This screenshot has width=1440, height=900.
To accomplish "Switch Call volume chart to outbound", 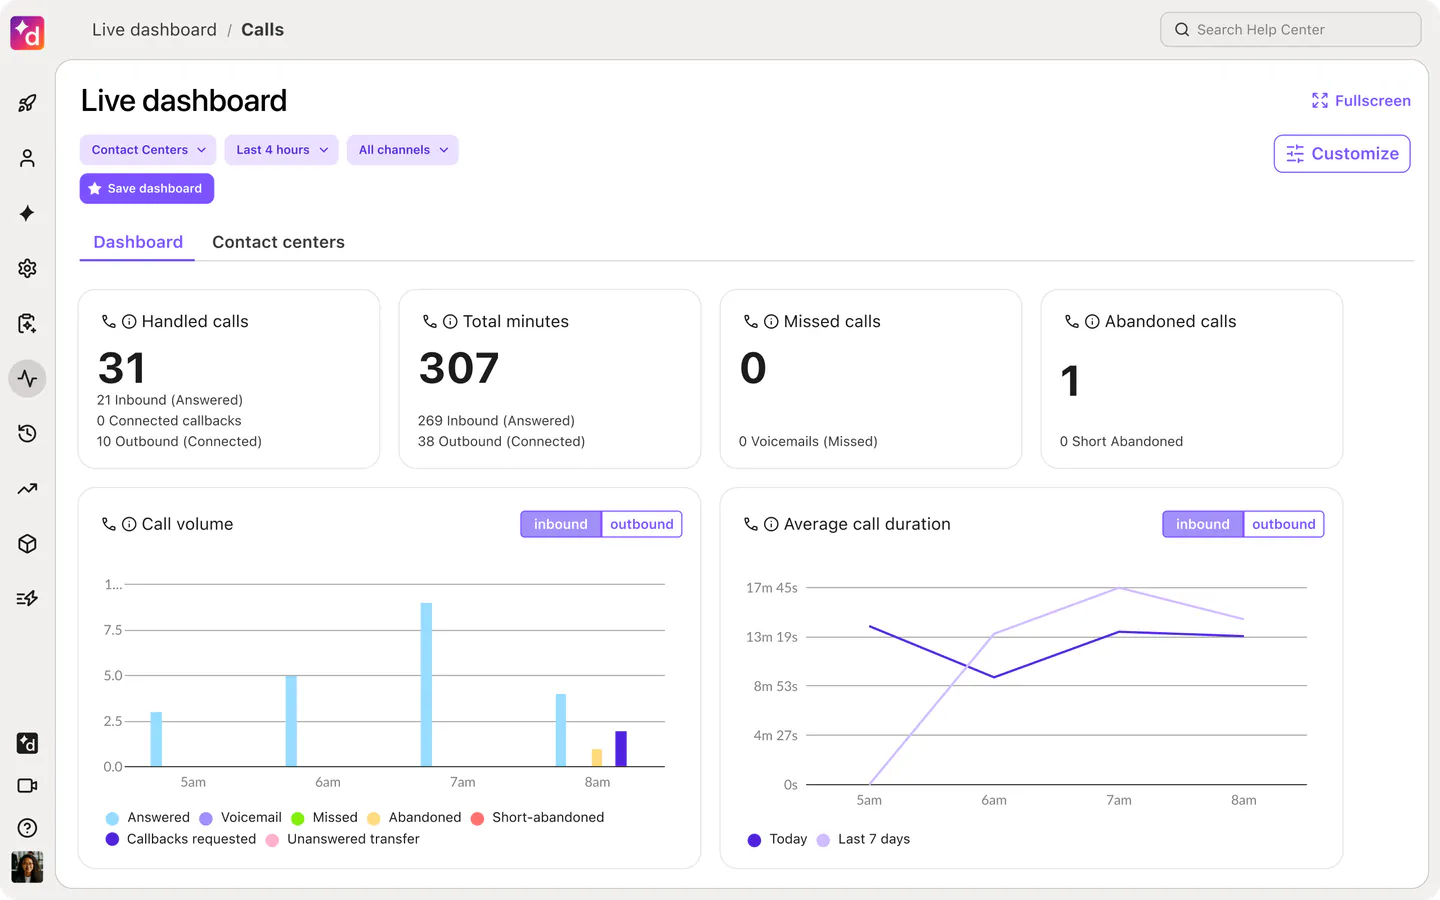I will (x=642, y=524).
